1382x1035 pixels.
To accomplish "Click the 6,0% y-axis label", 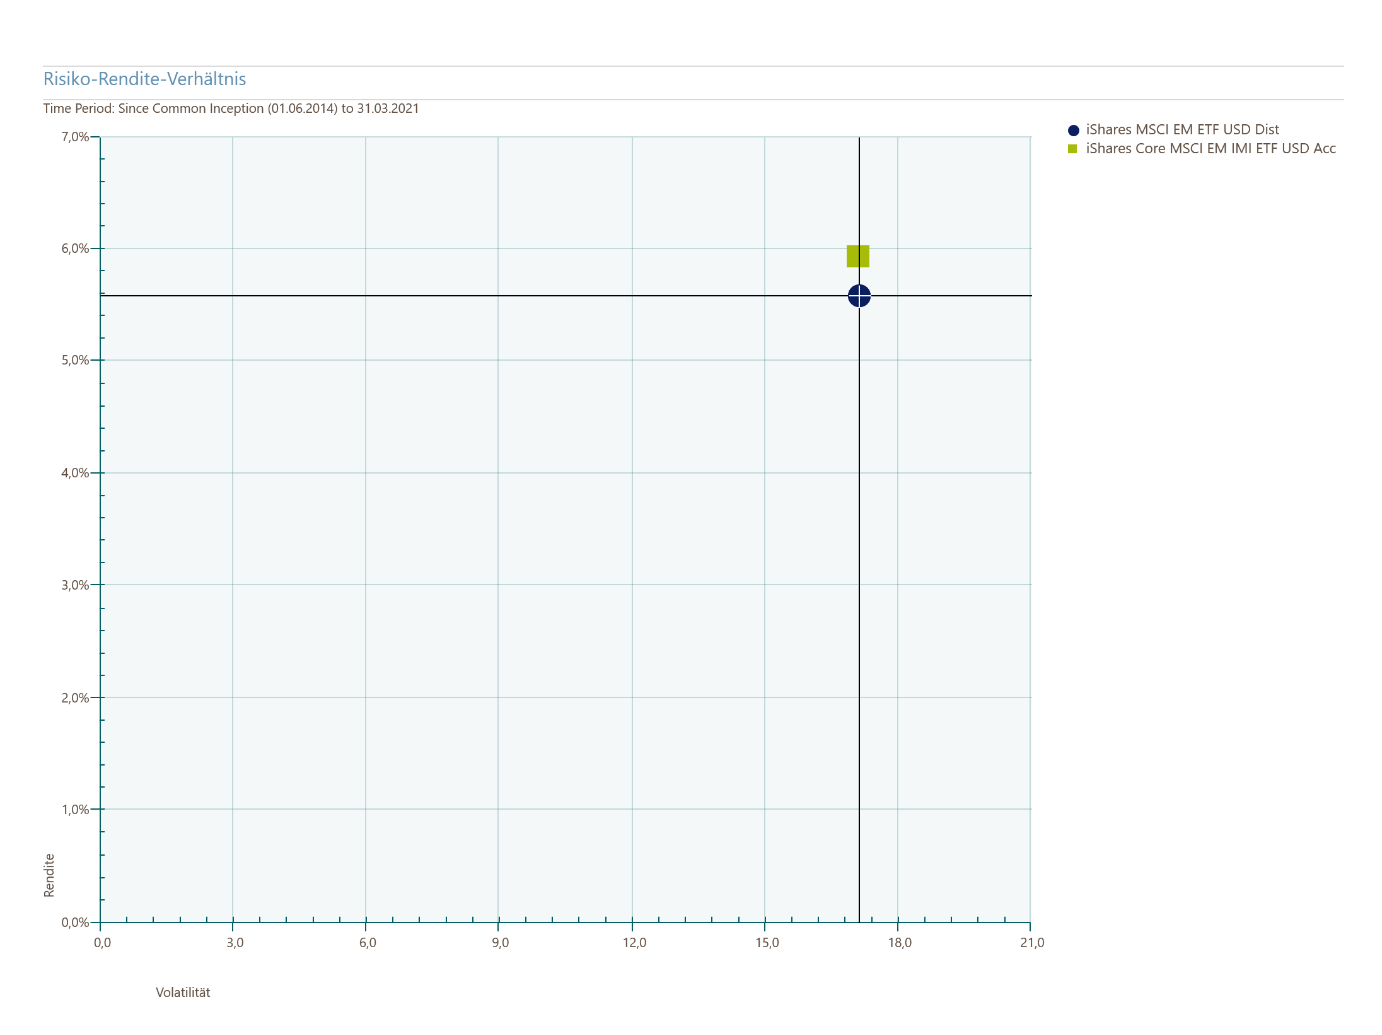I will tap(75, 249).
